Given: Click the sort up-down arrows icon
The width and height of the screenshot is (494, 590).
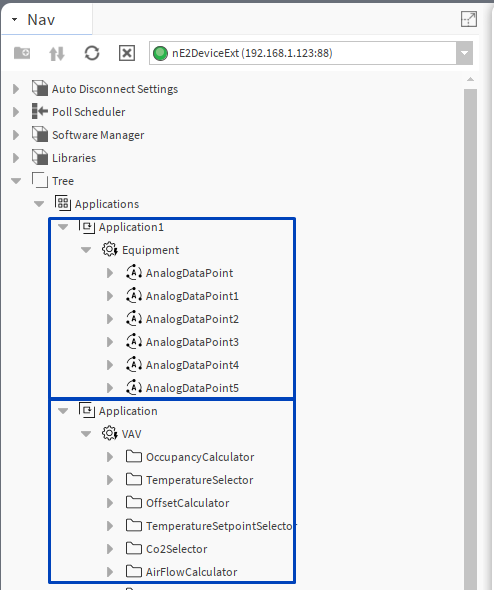Looking at the screenshot, I should pyautogui.click(x=57, y=53).
